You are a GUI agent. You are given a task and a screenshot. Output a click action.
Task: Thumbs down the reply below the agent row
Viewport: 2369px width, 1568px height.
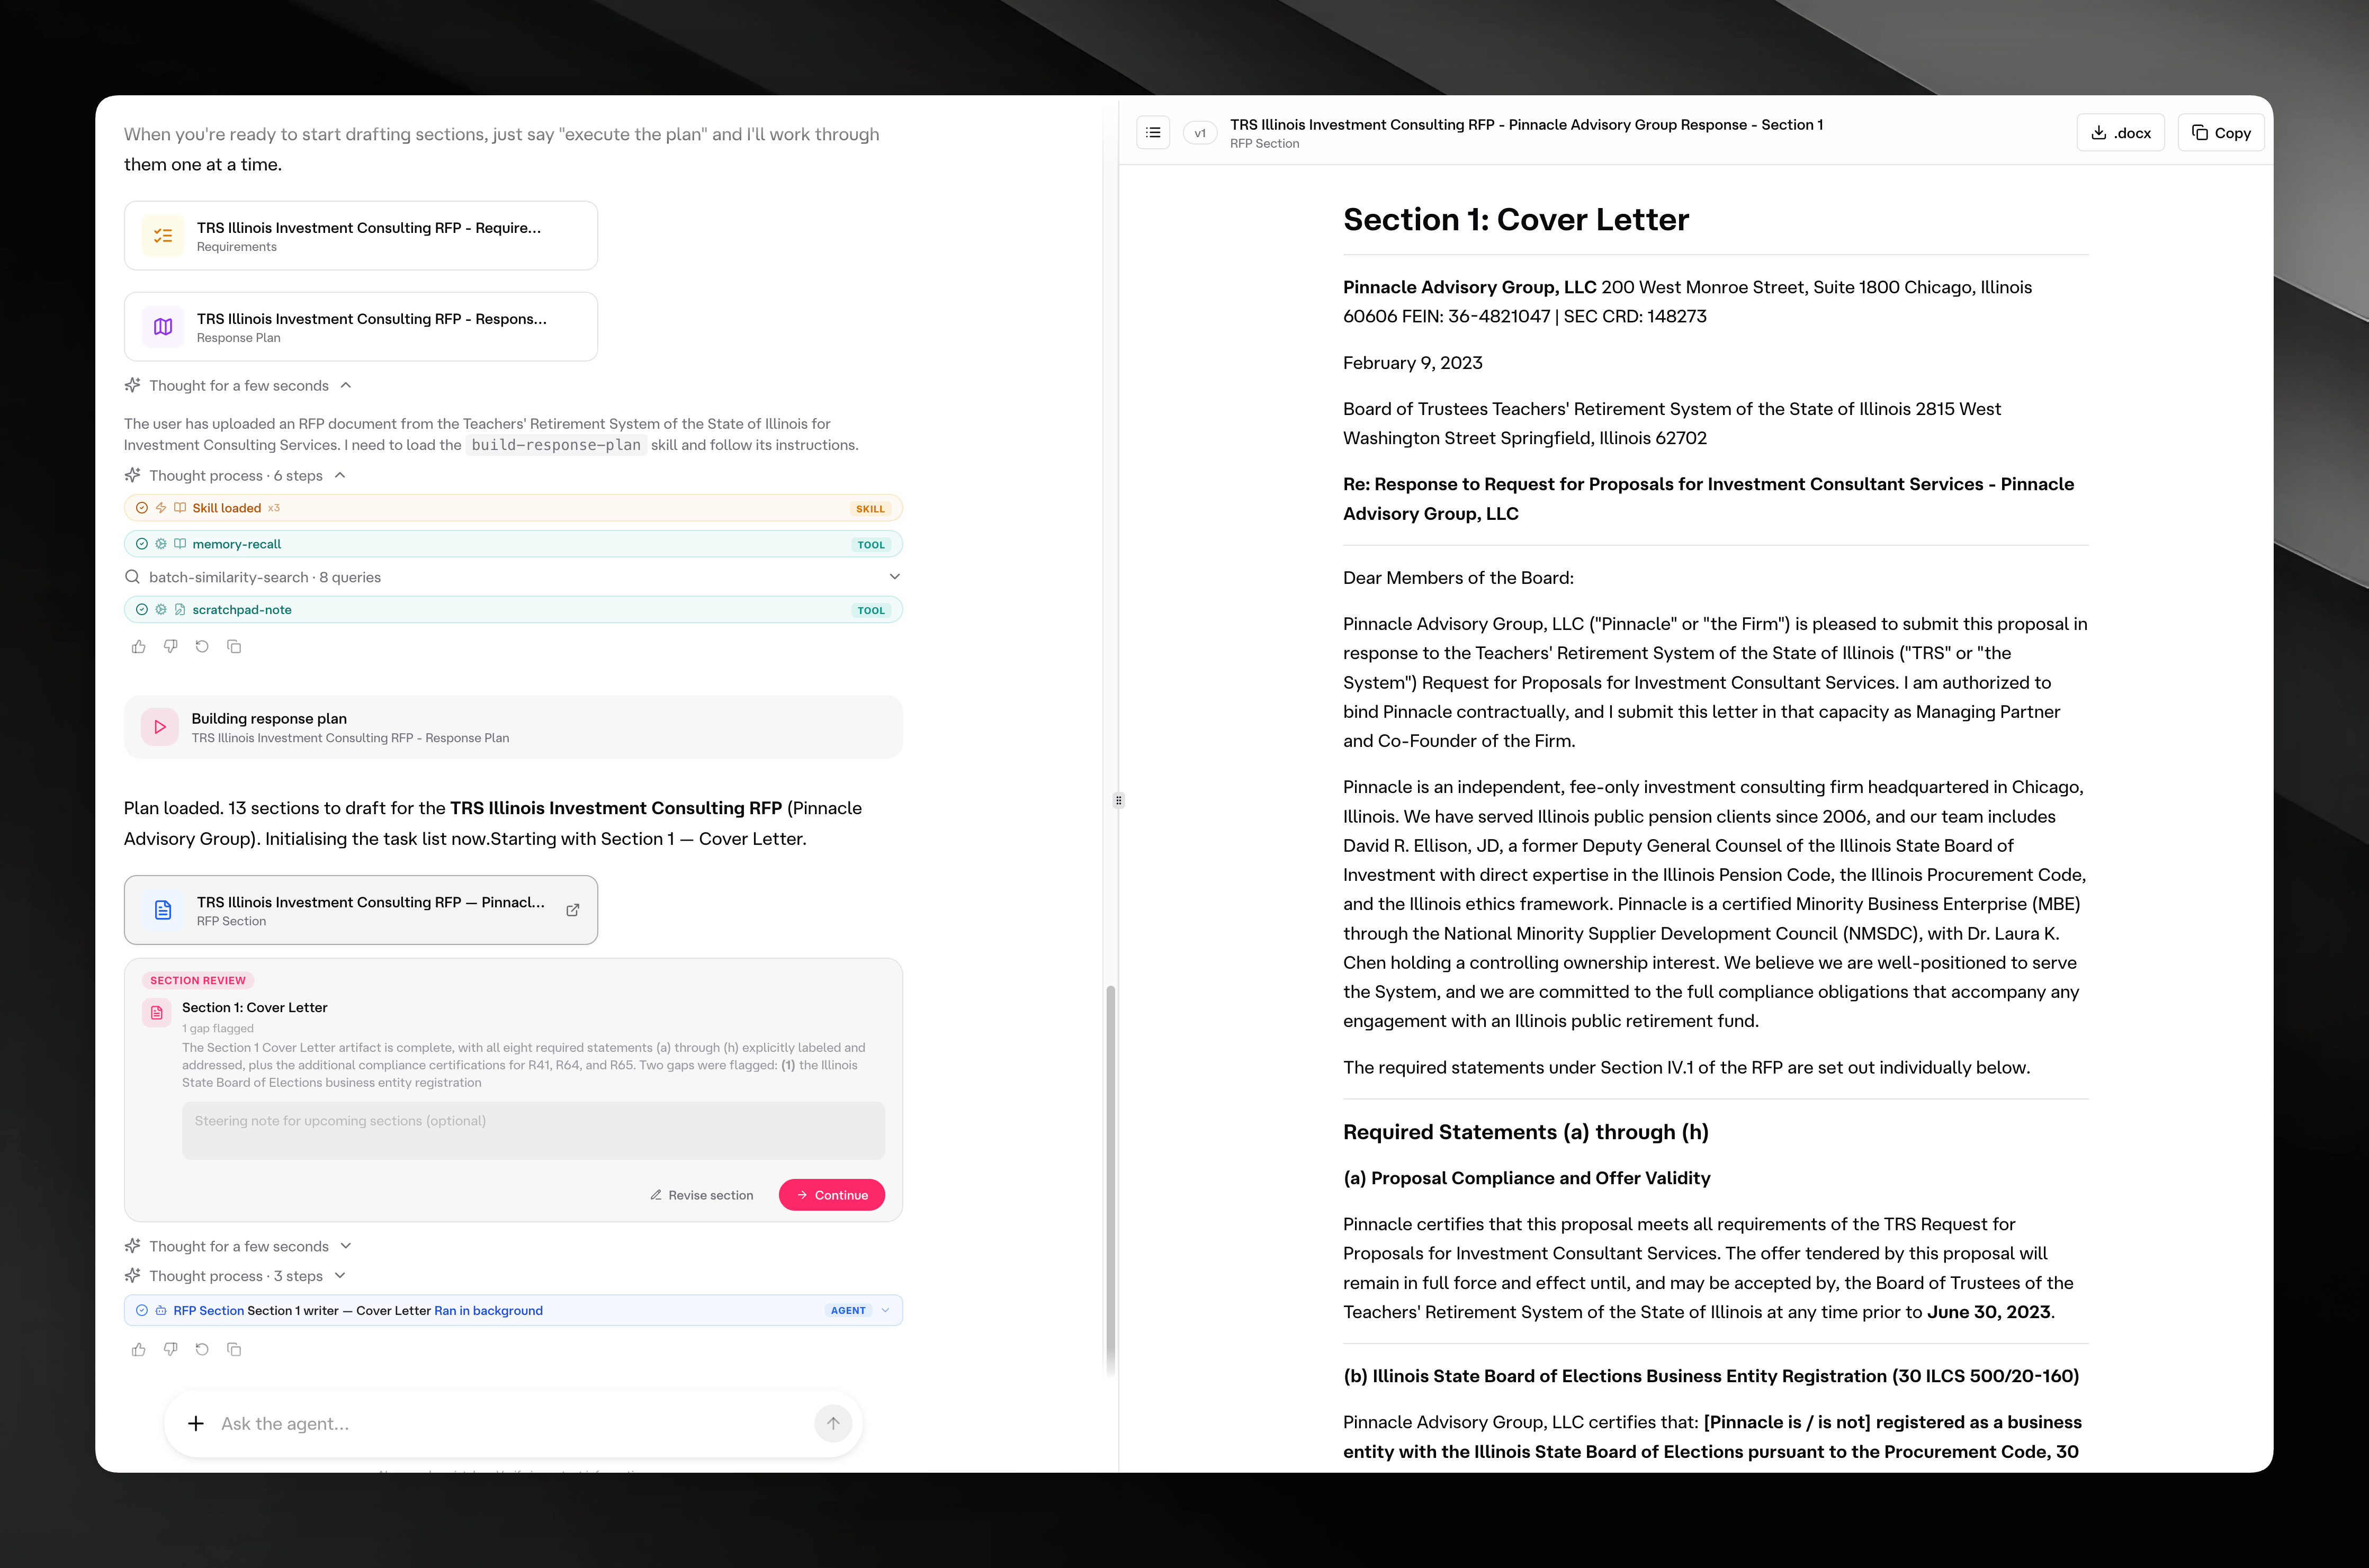click(x=171, y=1350)
